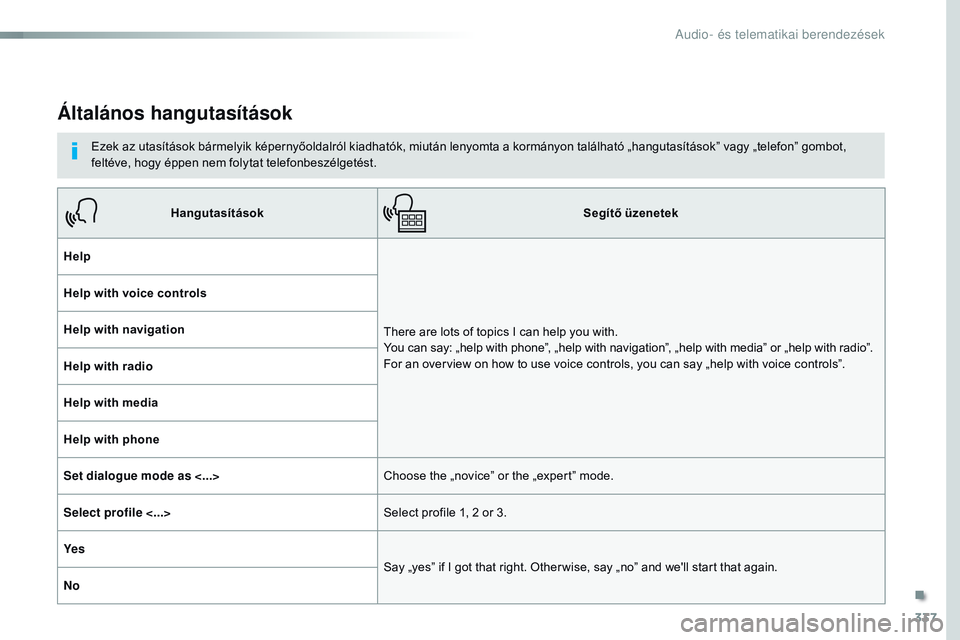This screenshot has width=960, height=640.
Task: Click Audio- és telematikai berendezések header text
Action: pyautogui.click(x=779, y=34)
